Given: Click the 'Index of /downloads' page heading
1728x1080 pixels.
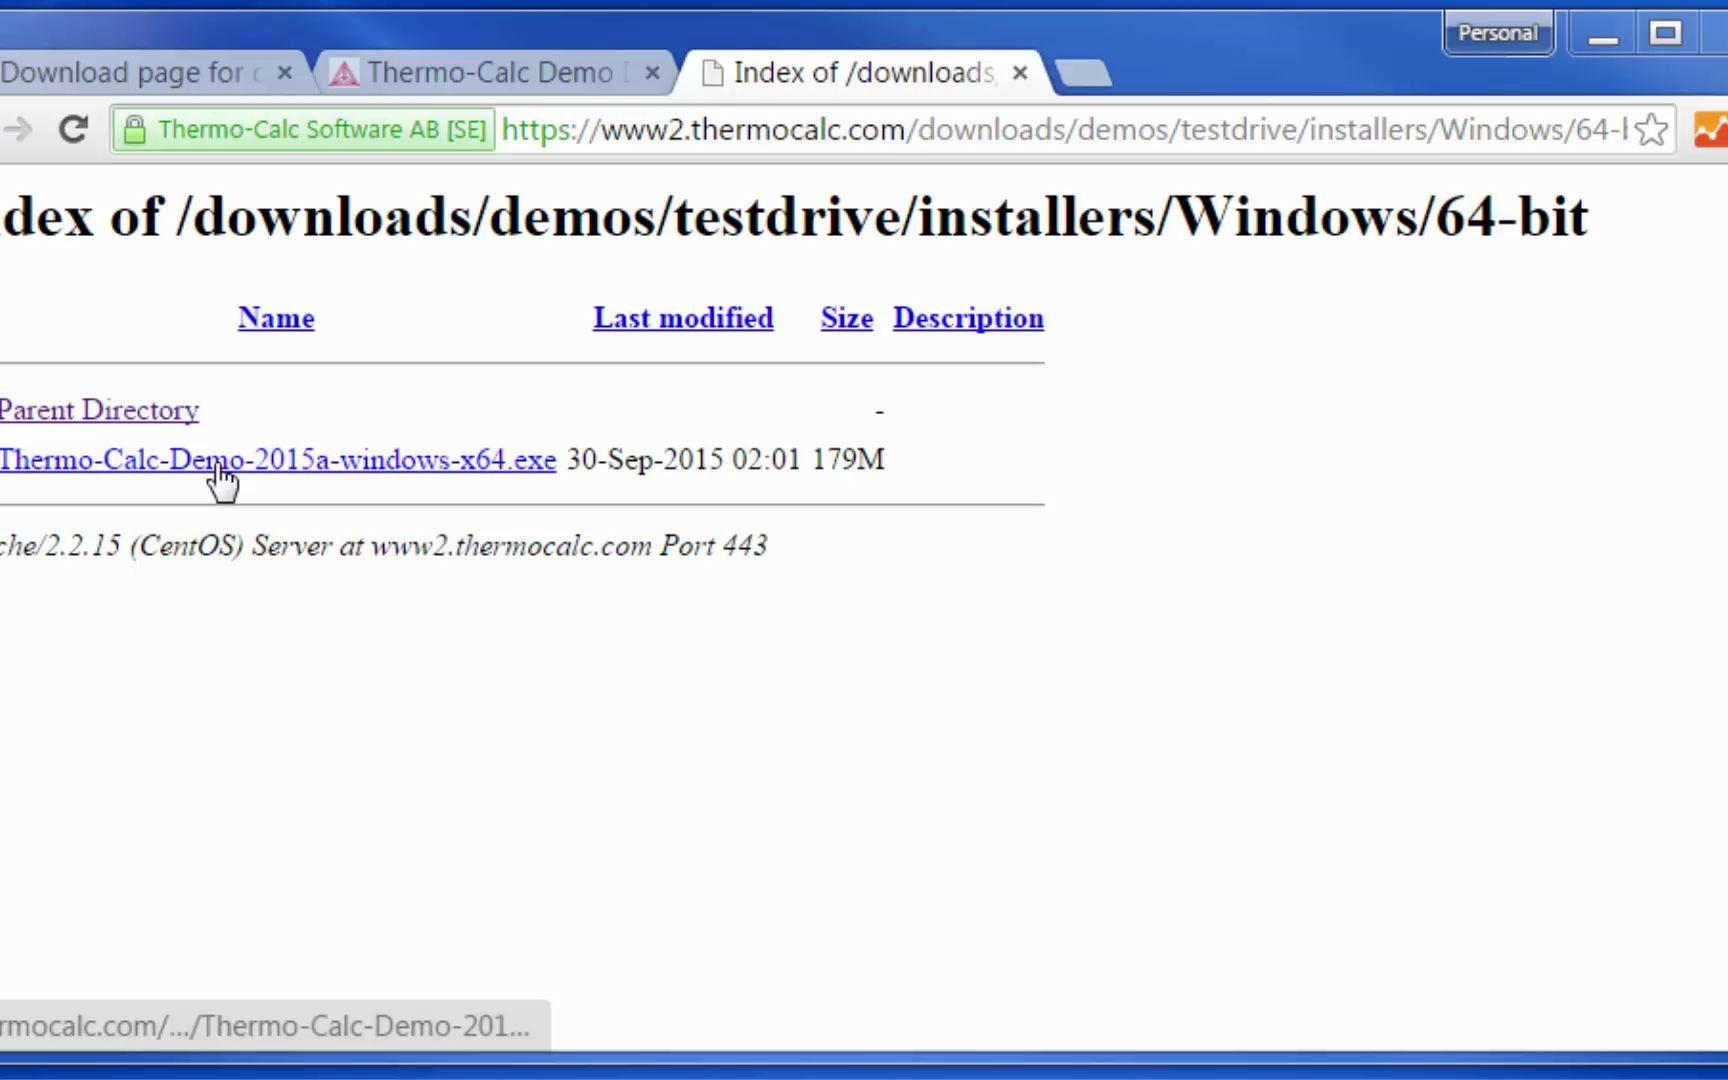Looking at the screenshot, I should pos(795,216).
